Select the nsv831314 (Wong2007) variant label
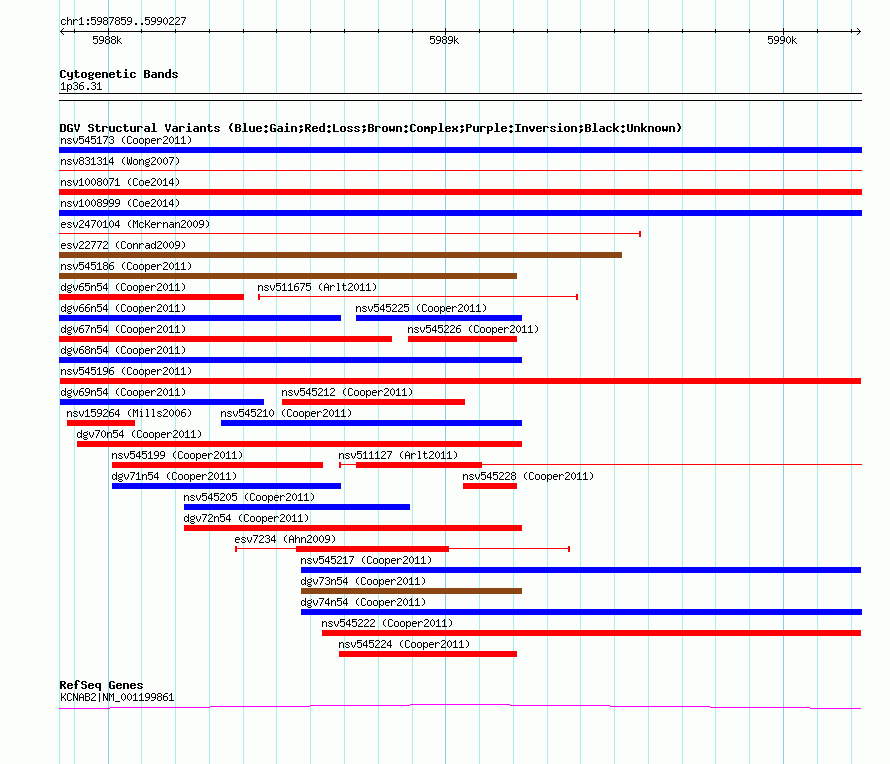 [120, 161]
